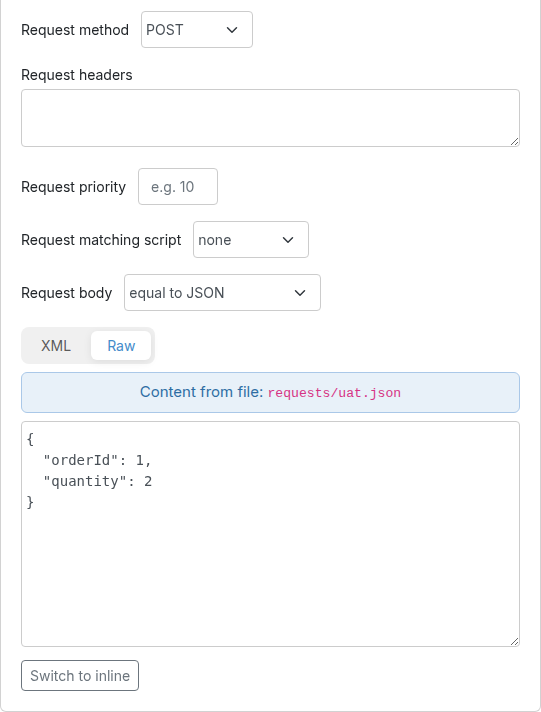
Task: Click the request body editor resize handle
Action: click(514, 641)
